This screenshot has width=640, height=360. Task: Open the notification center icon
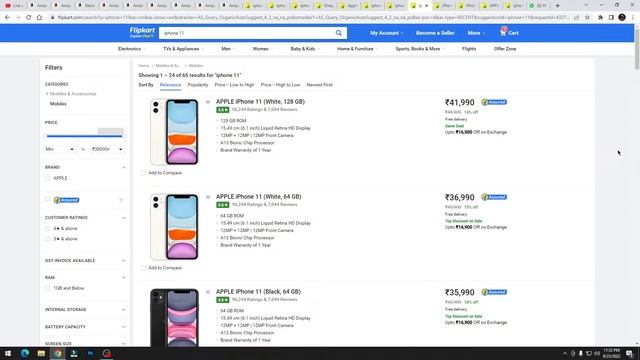pos(630,353)
